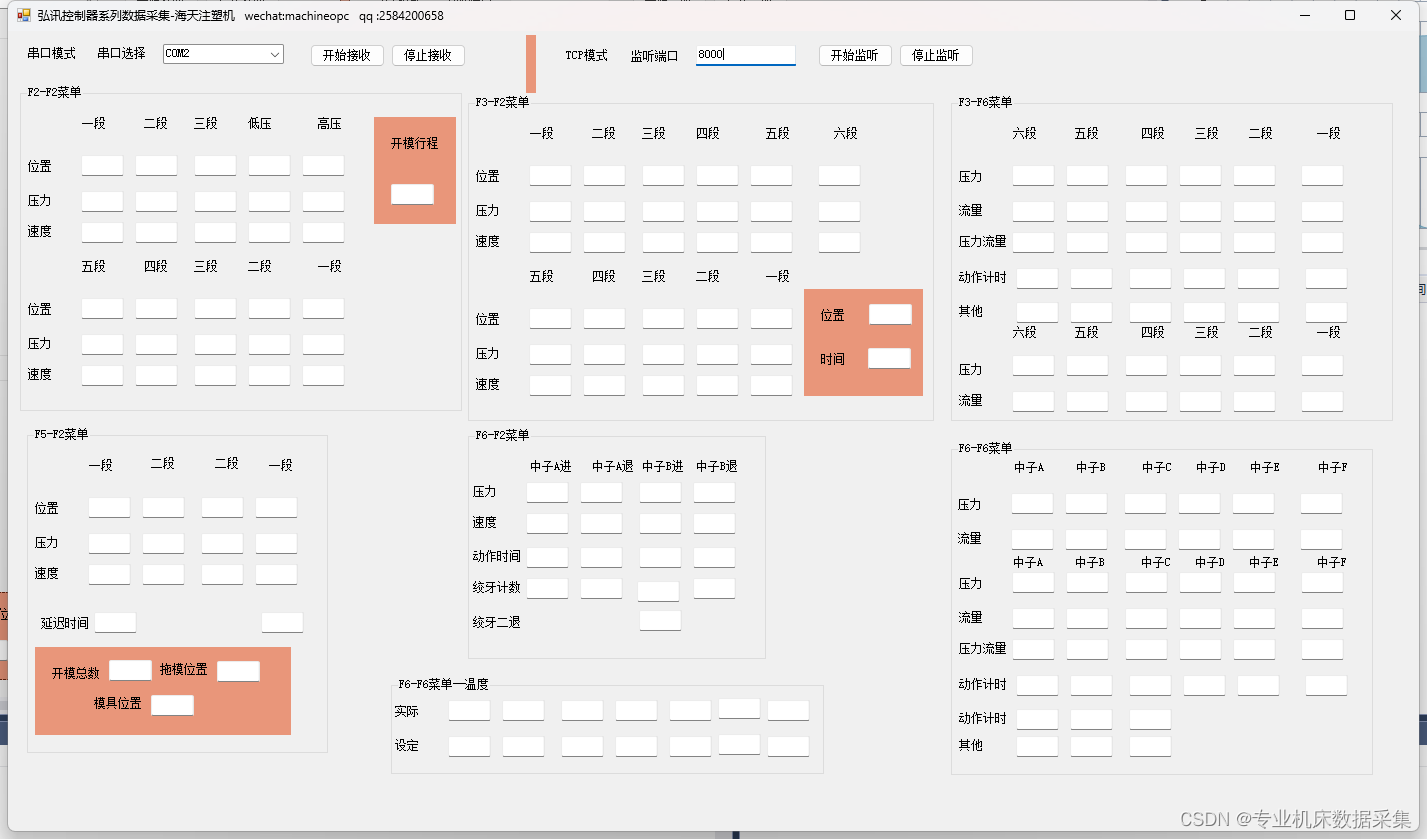Click the application icon in the title bar
The width and height of the screenshot is (1427, 839).
point(24,15)
